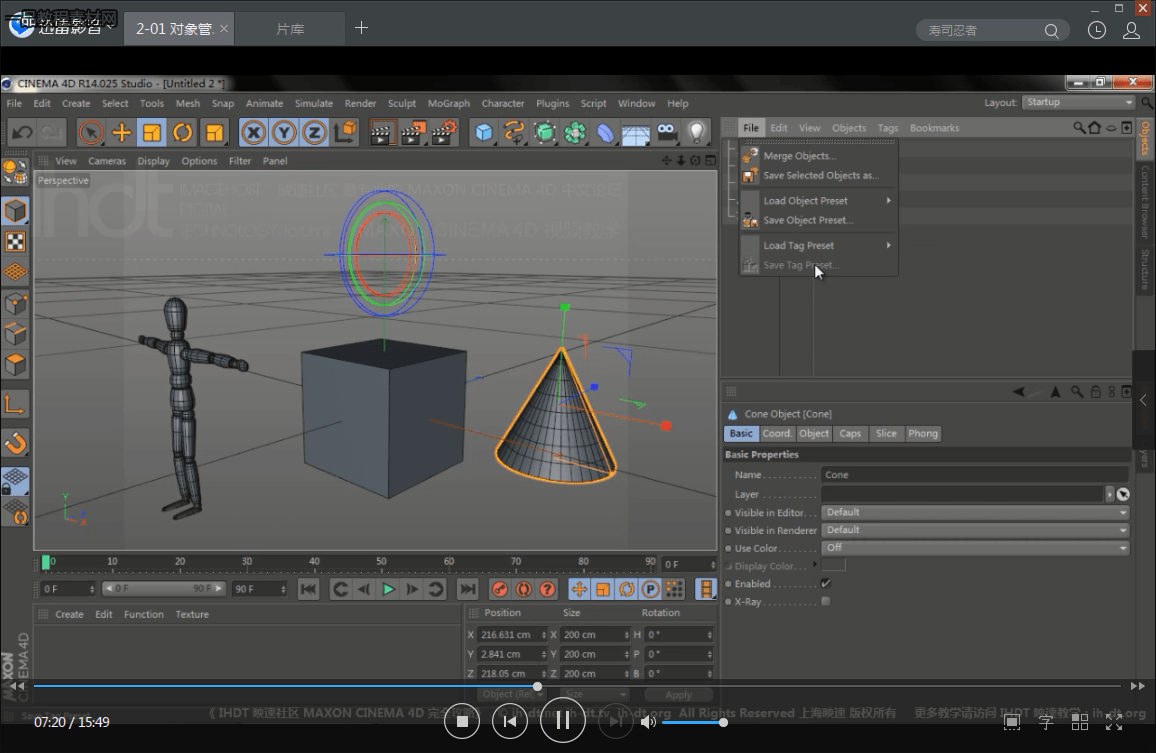Click the video progress bar handle
Viewport: 1156px width, 753px height.
[538, 687]
